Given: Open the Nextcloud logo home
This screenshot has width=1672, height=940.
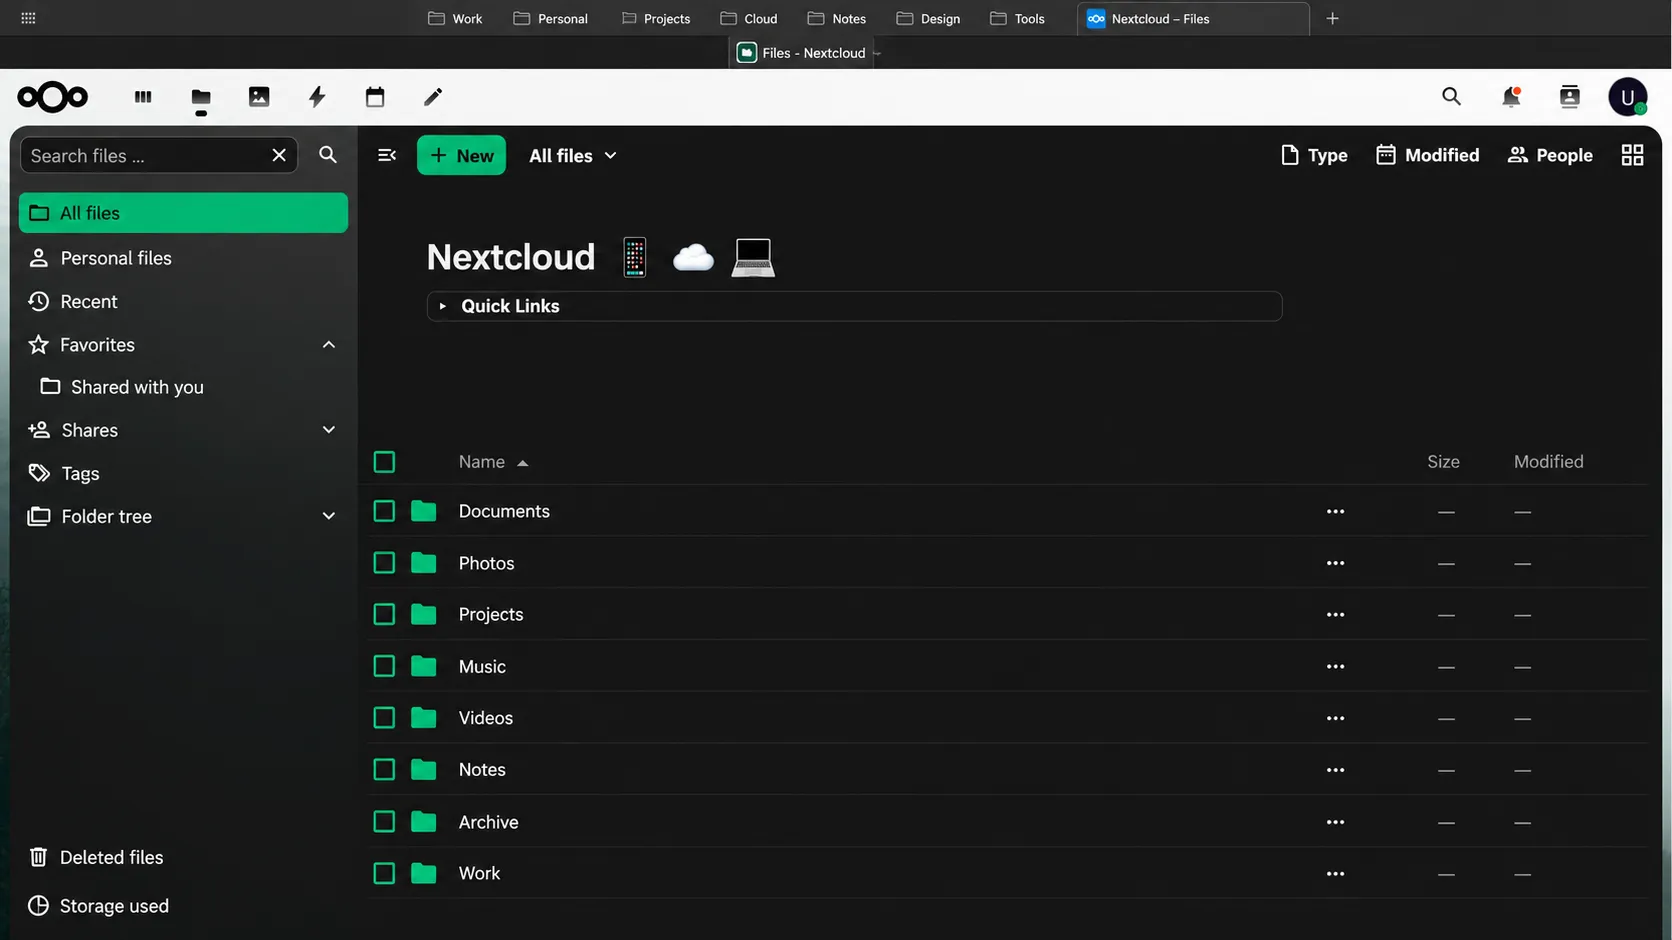Looking at the screenshot, I should coord(53,97).
